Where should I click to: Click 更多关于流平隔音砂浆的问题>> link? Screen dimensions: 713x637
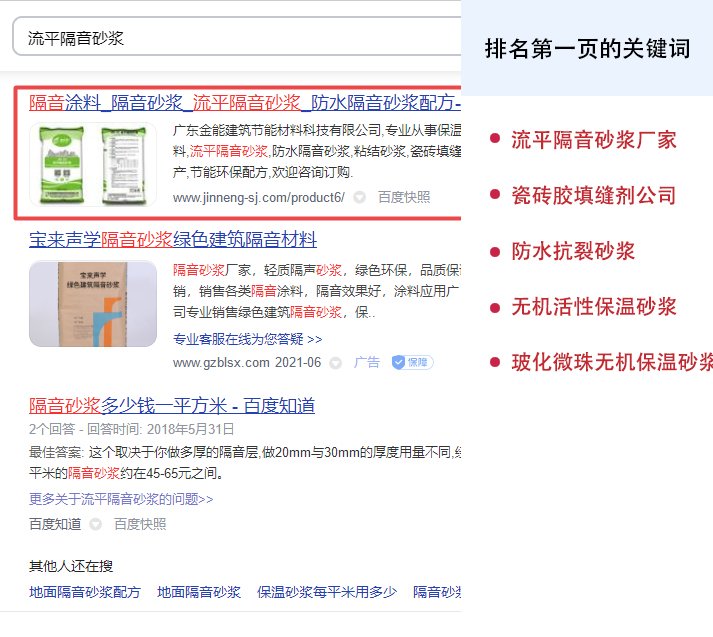pos(121,499)
